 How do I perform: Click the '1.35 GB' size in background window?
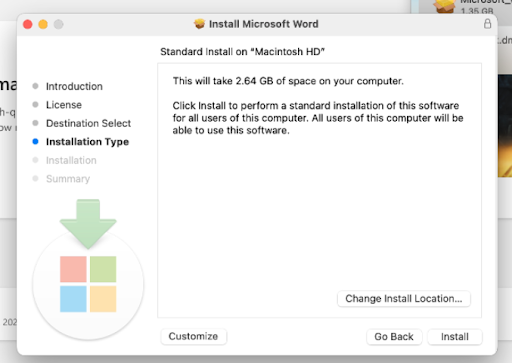pos(477,11)
